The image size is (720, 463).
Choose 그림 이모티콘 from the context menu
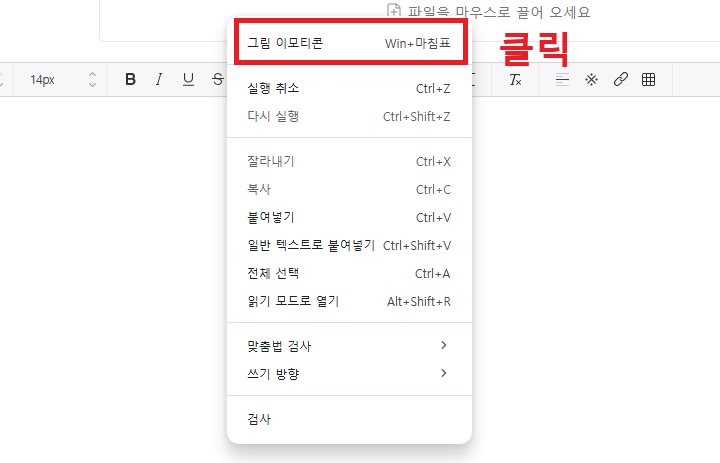tap(349, 43)
